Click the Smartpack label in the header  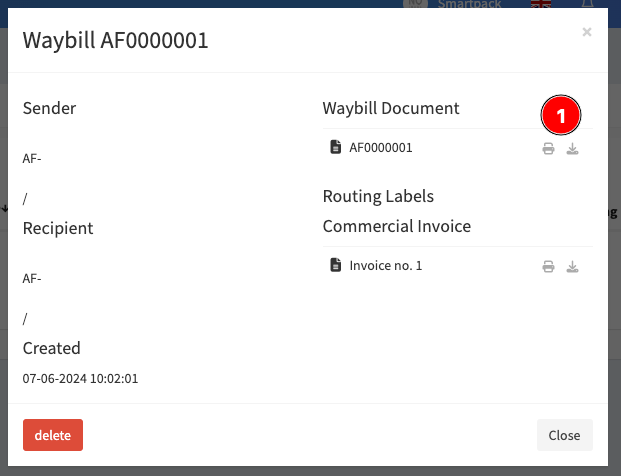[x=469, y=4]
